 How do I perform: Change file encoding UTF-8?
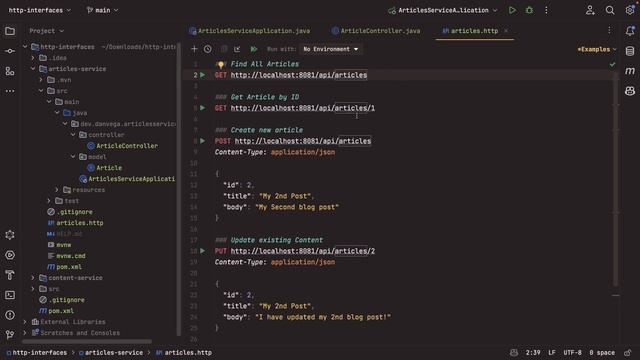pyautogui.click(x=572, y=353)
